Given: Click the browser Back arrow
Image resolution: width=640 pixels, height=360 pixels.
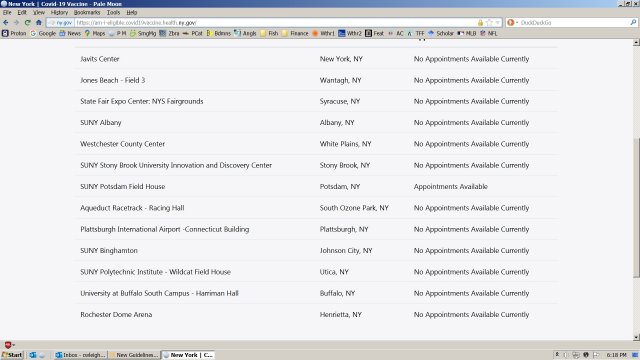Looking at the screenshot, I should click(6, 23).
